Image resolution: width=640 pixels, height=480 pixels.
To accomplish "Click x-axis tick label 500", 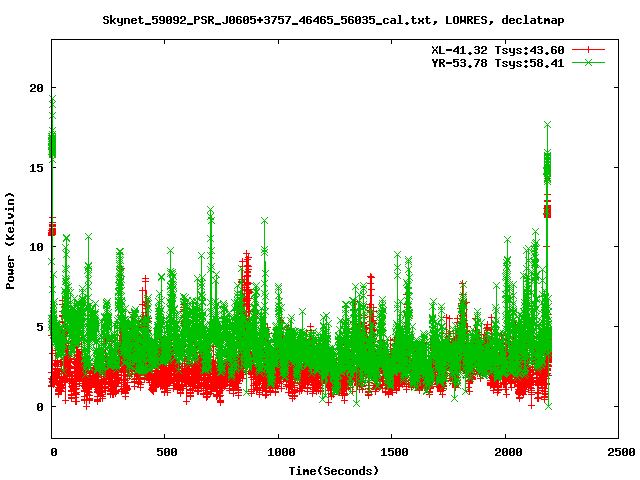I will click(x=167, y=452).
